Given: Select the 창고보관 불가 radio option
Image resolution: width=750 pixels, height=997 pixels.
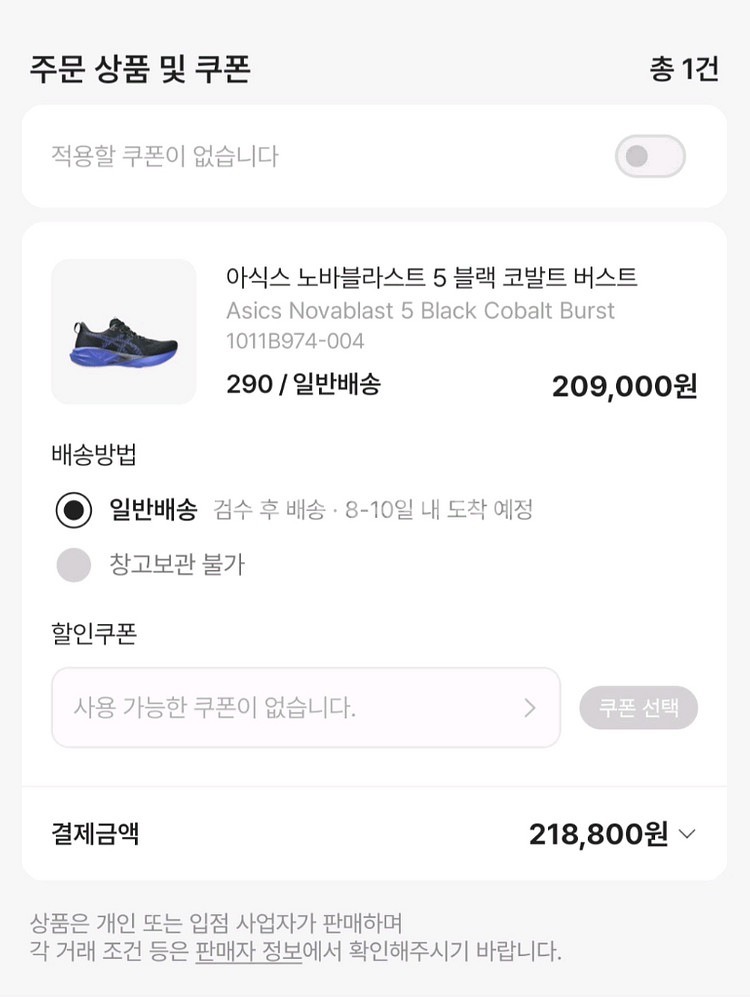Looking at the screenshot, I should 73,565.
